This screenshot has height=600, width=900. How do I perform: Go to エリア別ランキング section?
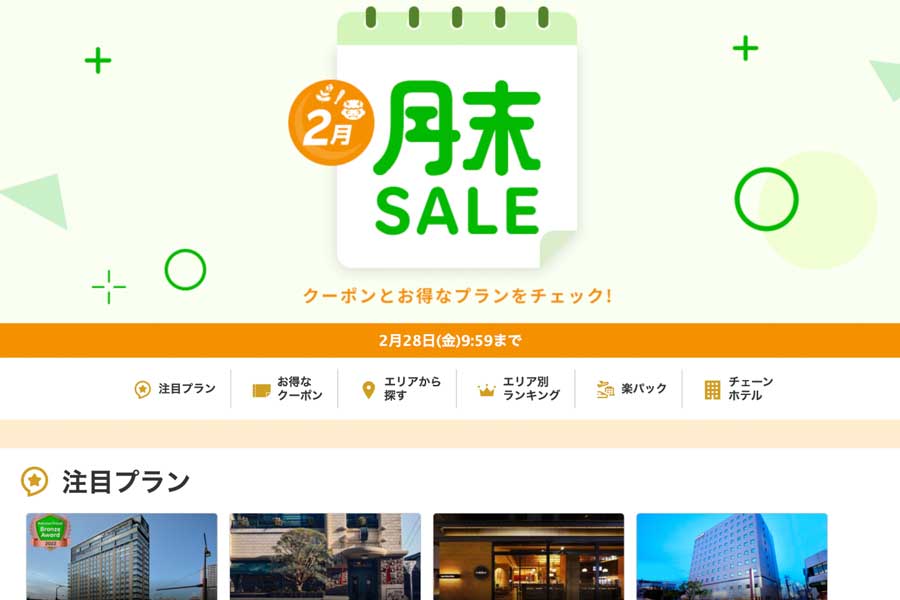pyautogui.click(x=518, y=389)
